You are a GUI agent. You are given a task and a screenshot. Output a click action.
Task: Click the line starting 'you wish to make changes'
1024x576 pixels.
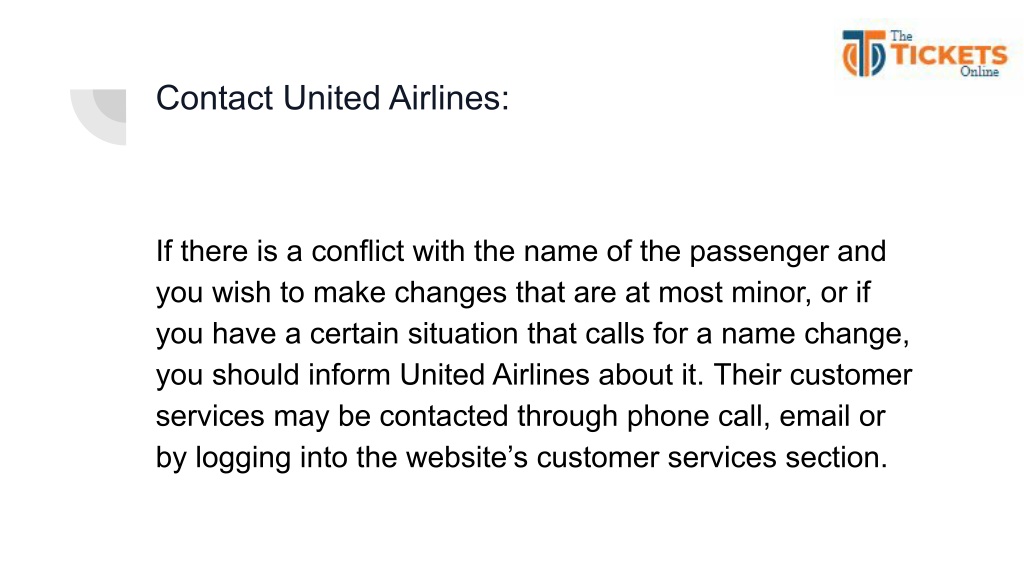(513, 293)
